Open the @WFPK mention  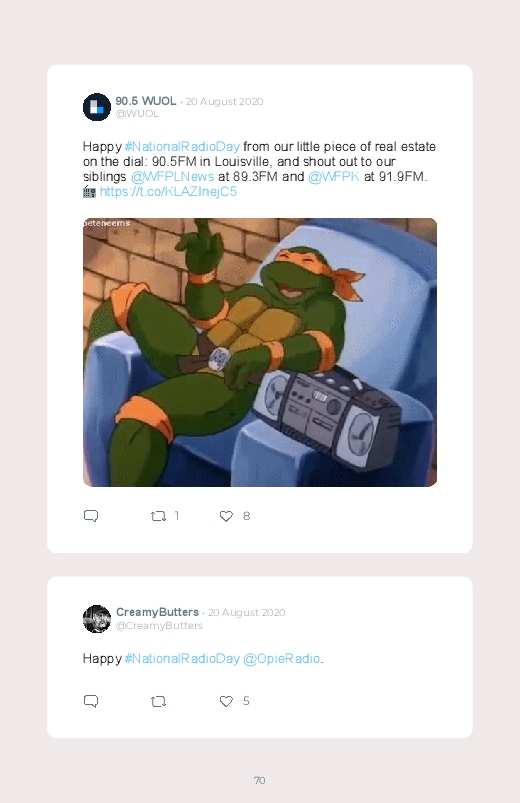point(334,177)
